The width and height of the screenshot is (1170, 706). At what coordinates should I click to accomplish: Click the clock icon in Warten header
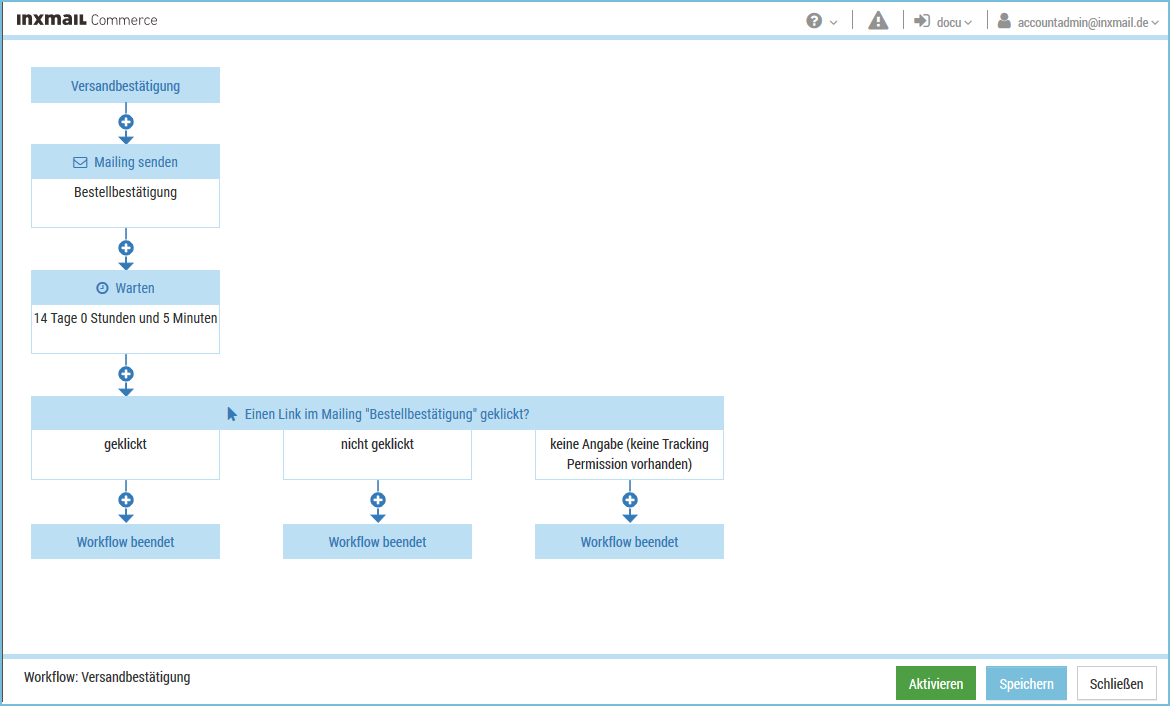pos(102,288)
